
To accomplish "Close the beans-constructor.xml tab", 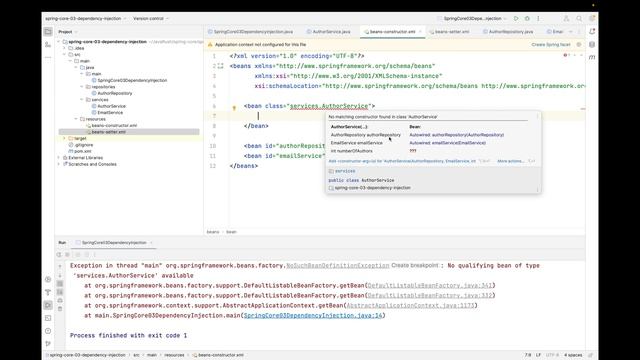I will (x=420, y=31).
